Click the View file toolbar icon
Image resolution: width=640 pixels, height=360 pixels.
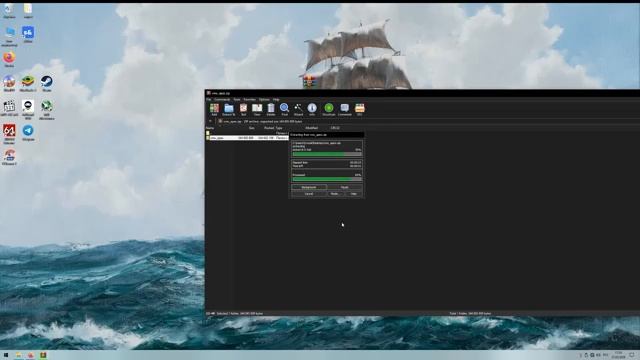257,108
